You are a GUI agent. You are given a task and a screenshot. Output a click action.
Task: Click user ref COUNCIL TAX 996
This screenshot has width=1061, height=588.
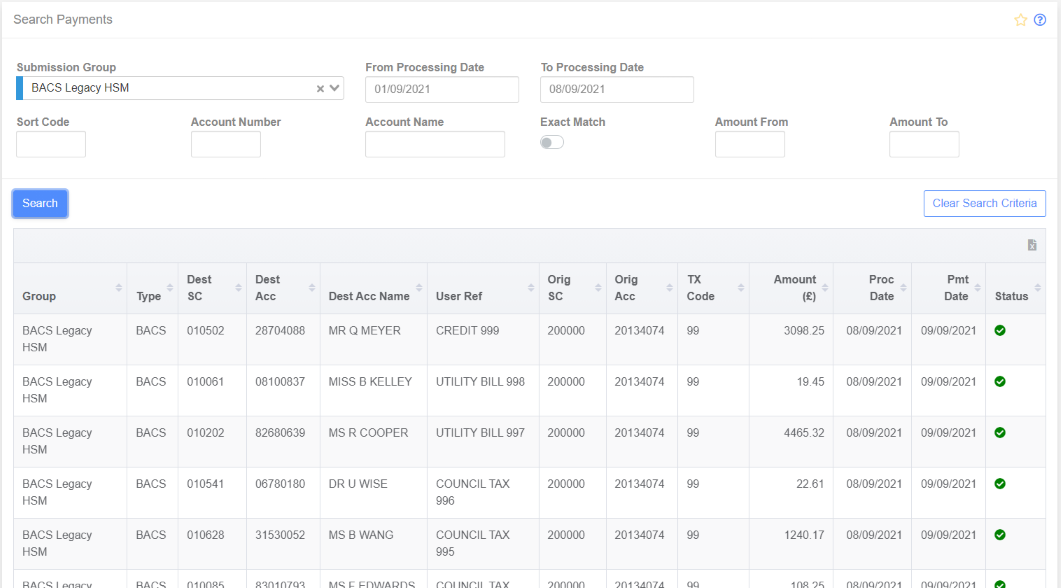pos(472,492)
